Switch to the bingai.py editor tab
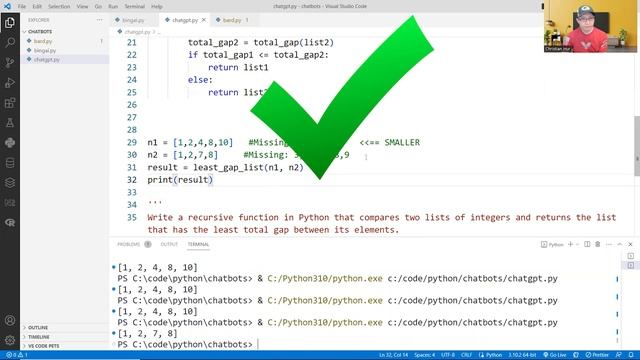 pyautogui.click(x=133, y=20)
